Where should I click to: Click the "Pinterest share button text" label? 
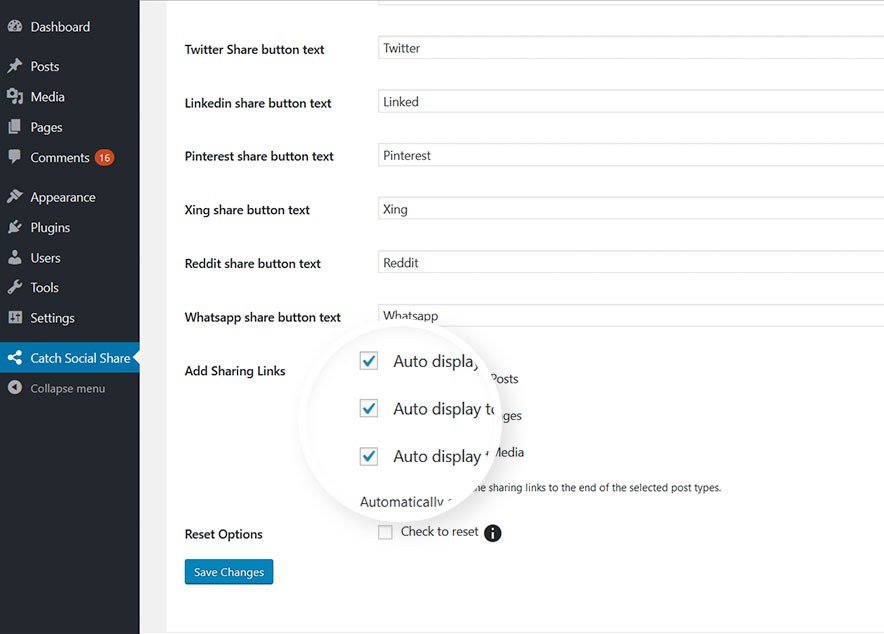click(x=259, y=156)
